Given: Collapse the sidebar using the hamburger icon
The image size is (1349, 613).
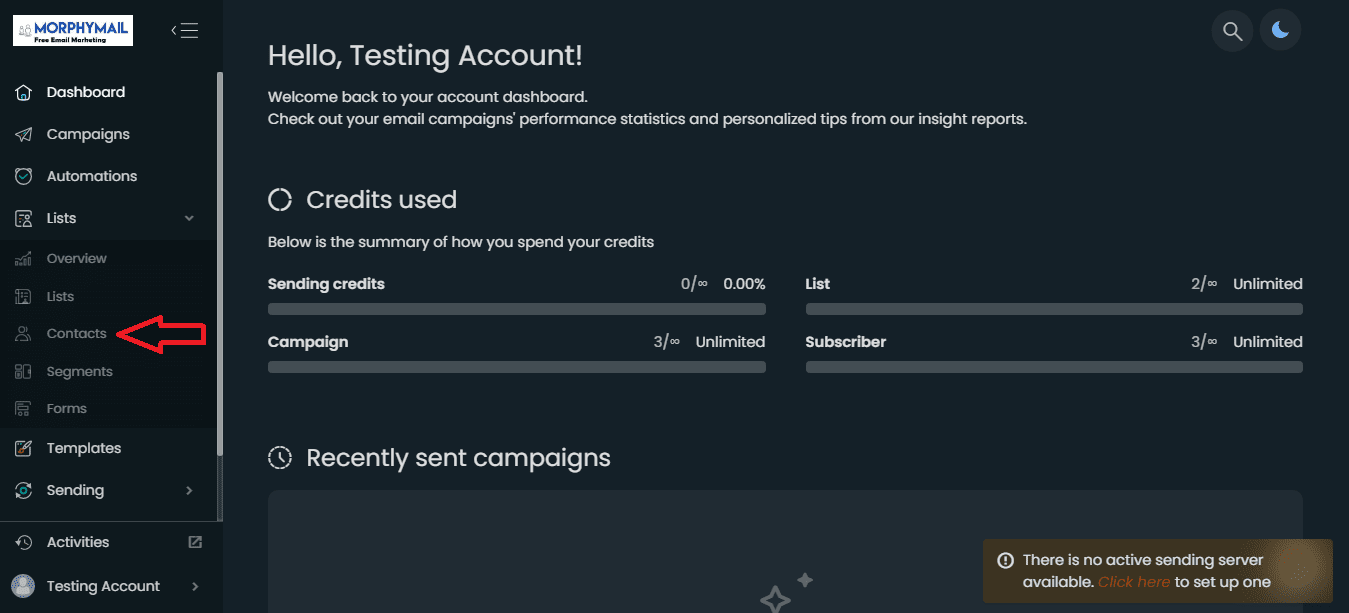Looking at the screenshot, I should pos(185,30).
